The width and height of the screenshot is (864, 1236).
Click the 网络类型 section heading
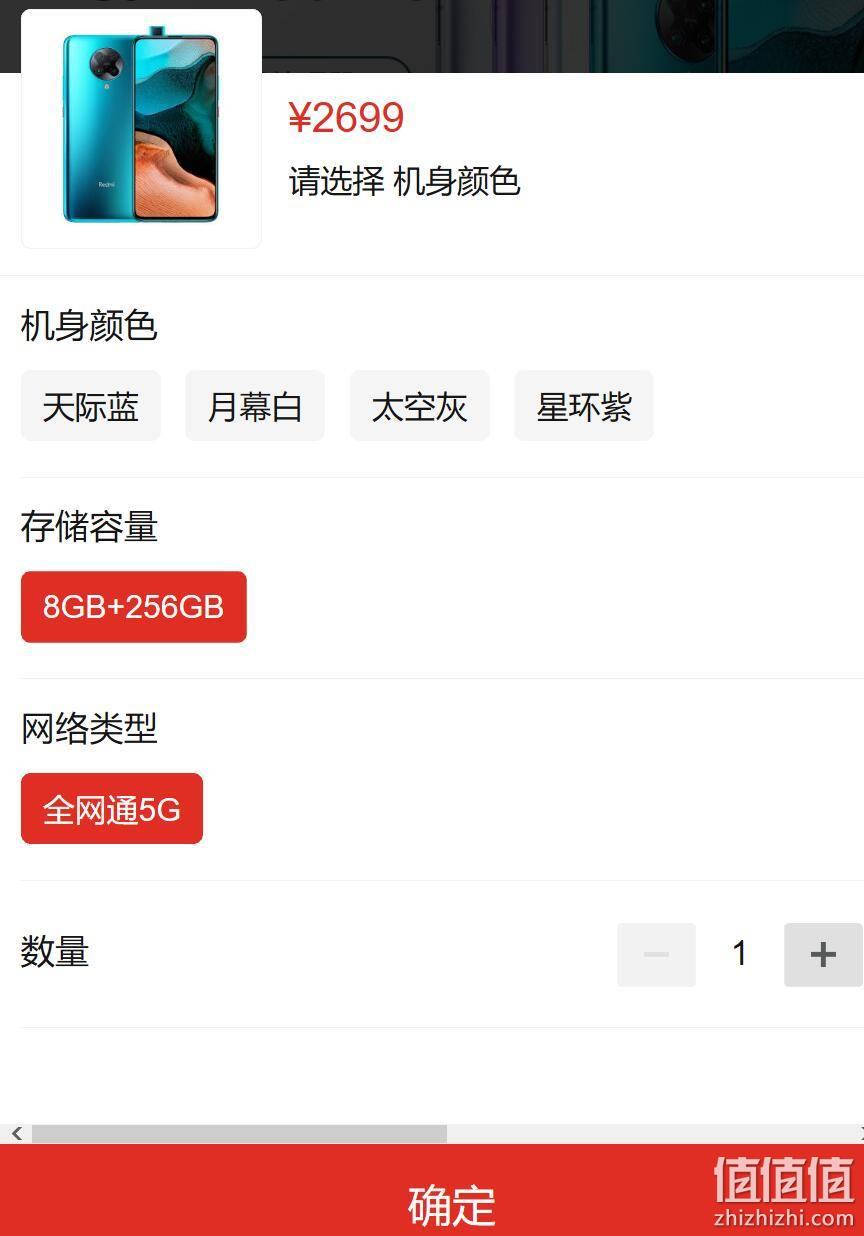(89, 728)
